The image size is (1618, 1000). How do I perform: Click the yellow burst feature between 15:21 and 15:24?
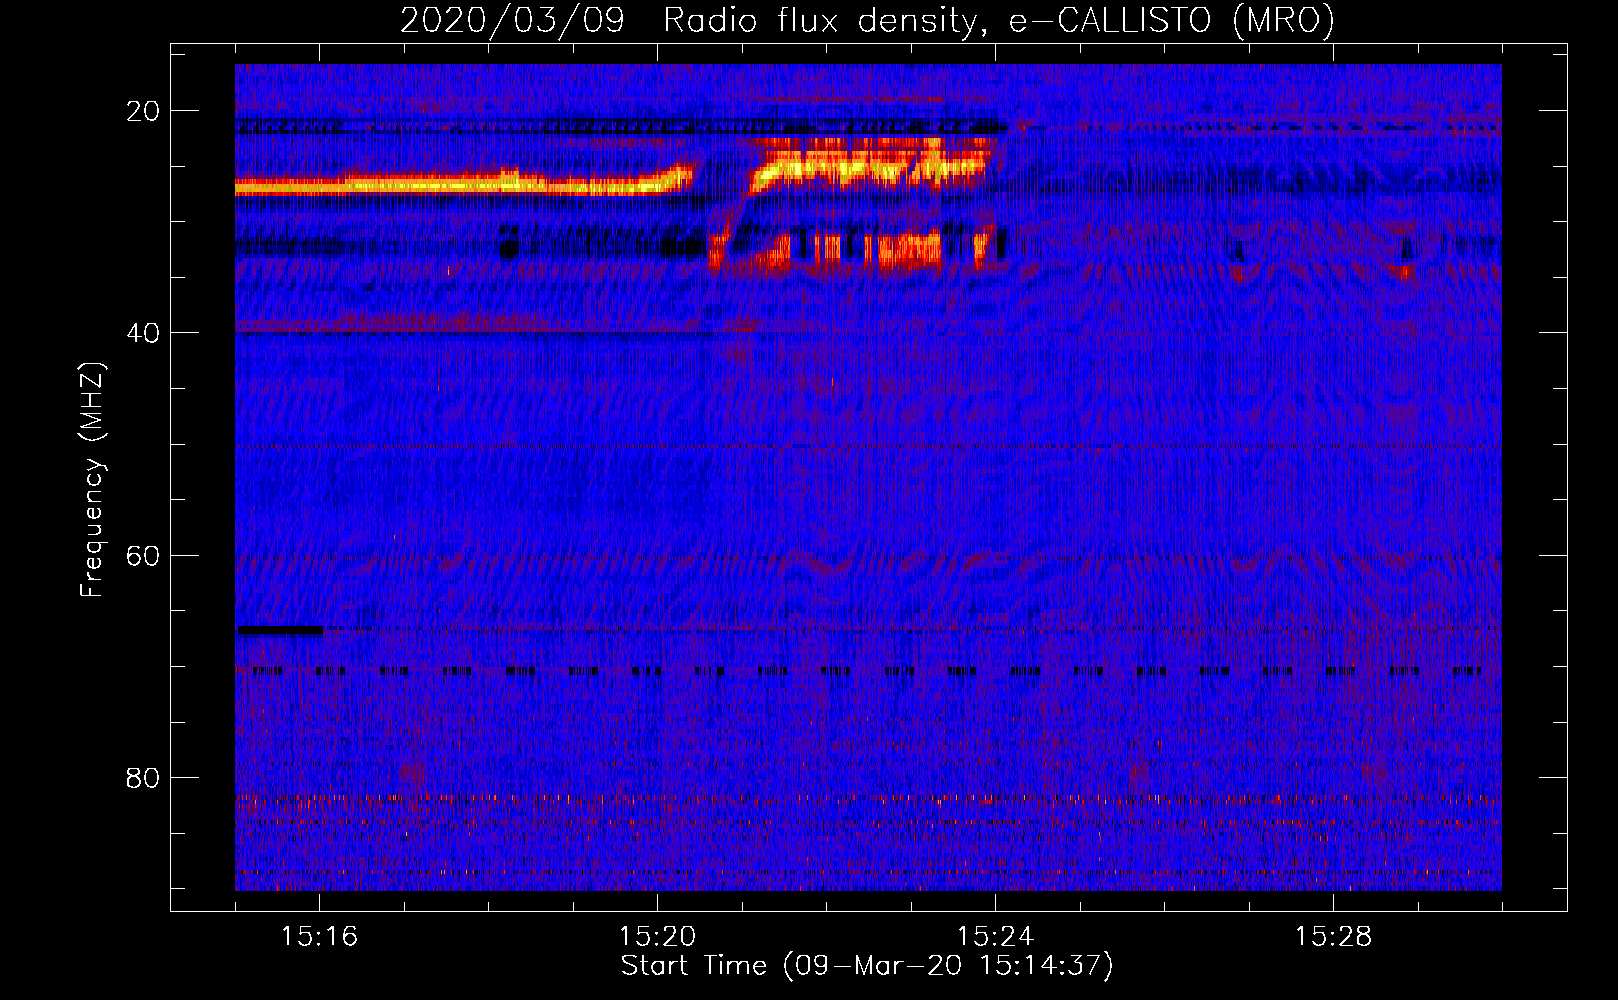pos(868,169)
